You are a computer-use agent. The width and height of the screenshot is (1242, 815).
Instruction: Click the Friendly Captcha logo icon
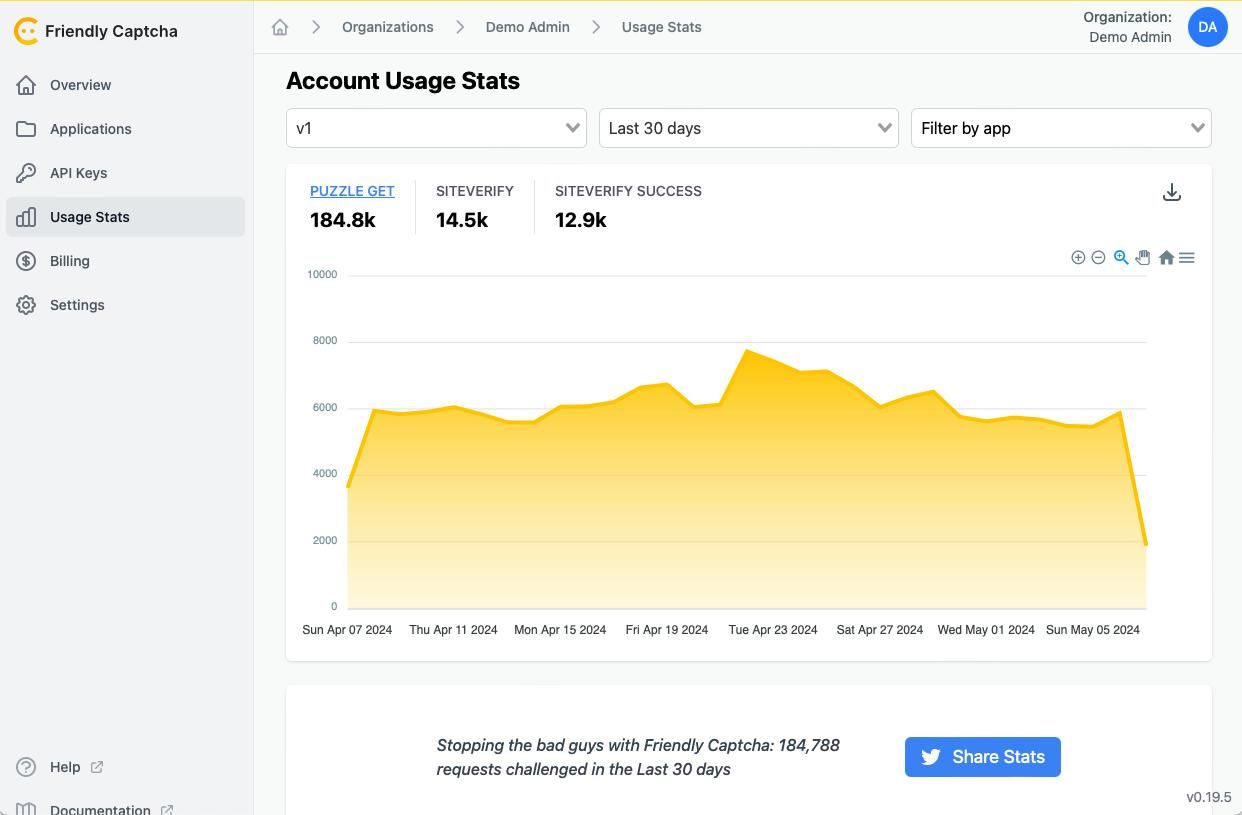(26, 31)
